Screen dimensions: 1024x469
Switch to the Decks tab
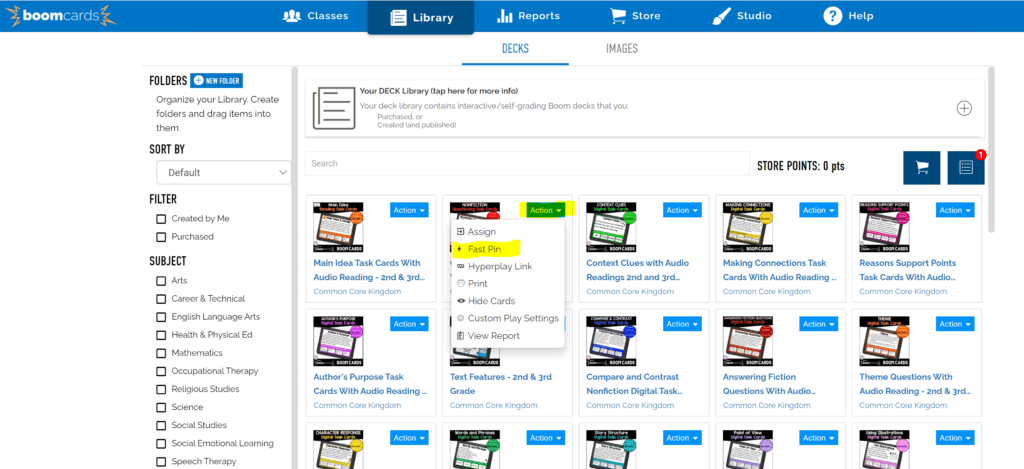click(x=515, y=49)
